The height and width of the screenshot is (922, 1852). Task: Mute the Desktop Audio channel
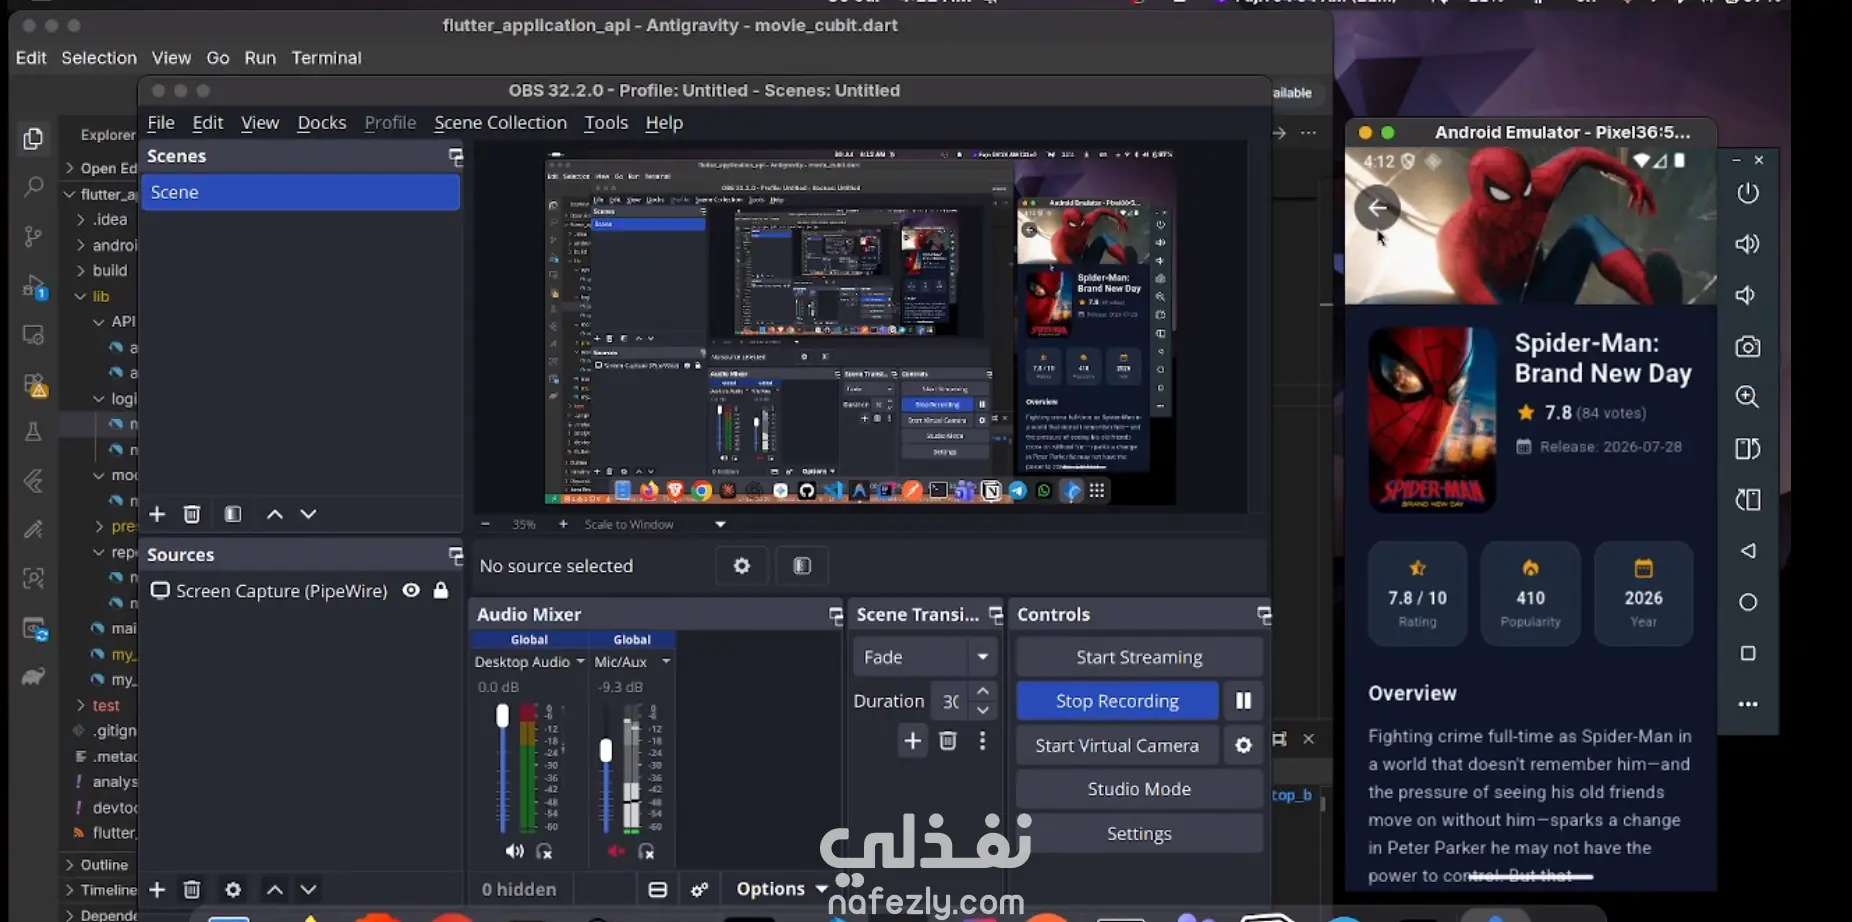(514, 851)
